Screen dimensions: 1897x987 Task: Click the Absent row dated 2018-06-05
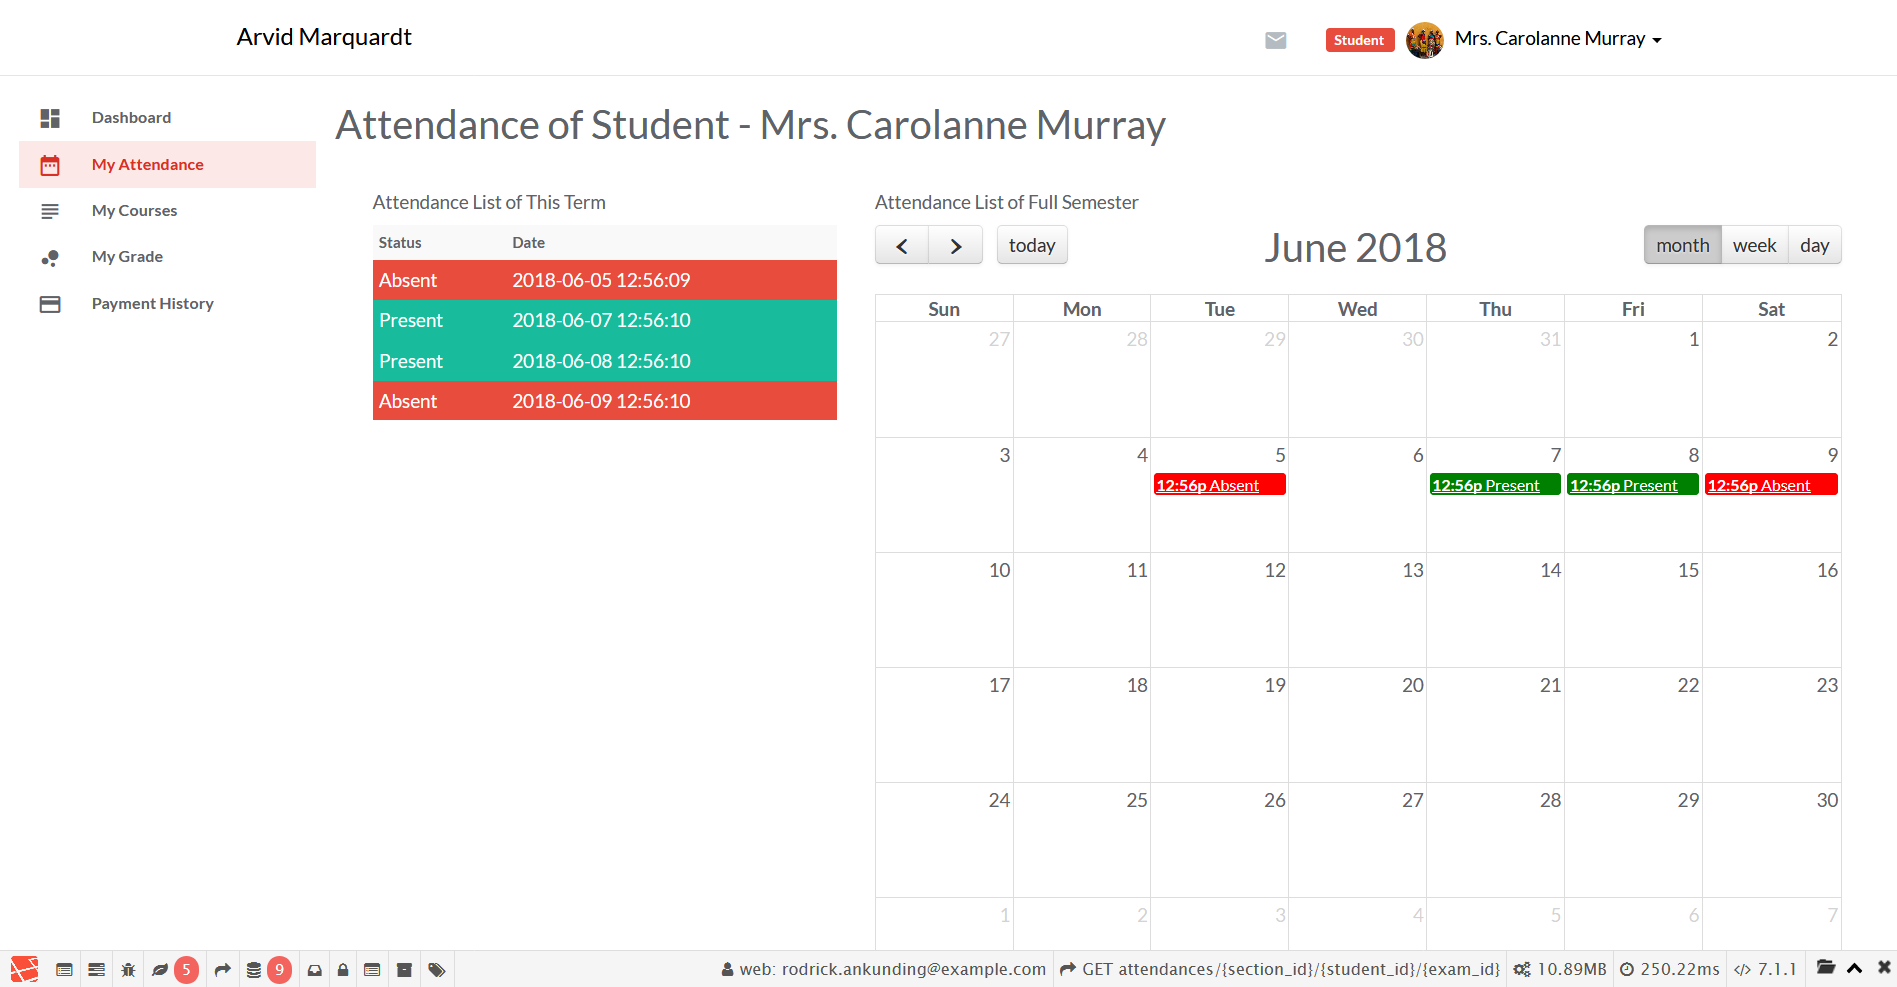[605, 280]
